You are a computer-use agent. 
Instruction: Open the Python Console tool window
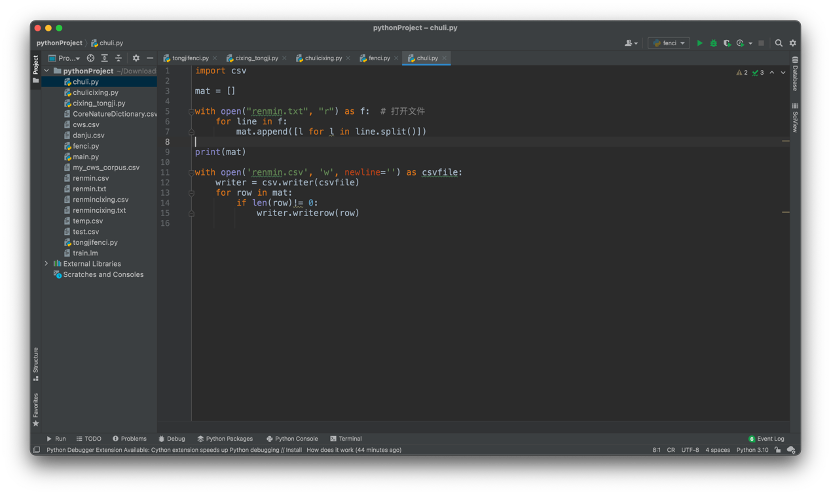point(292,439)
